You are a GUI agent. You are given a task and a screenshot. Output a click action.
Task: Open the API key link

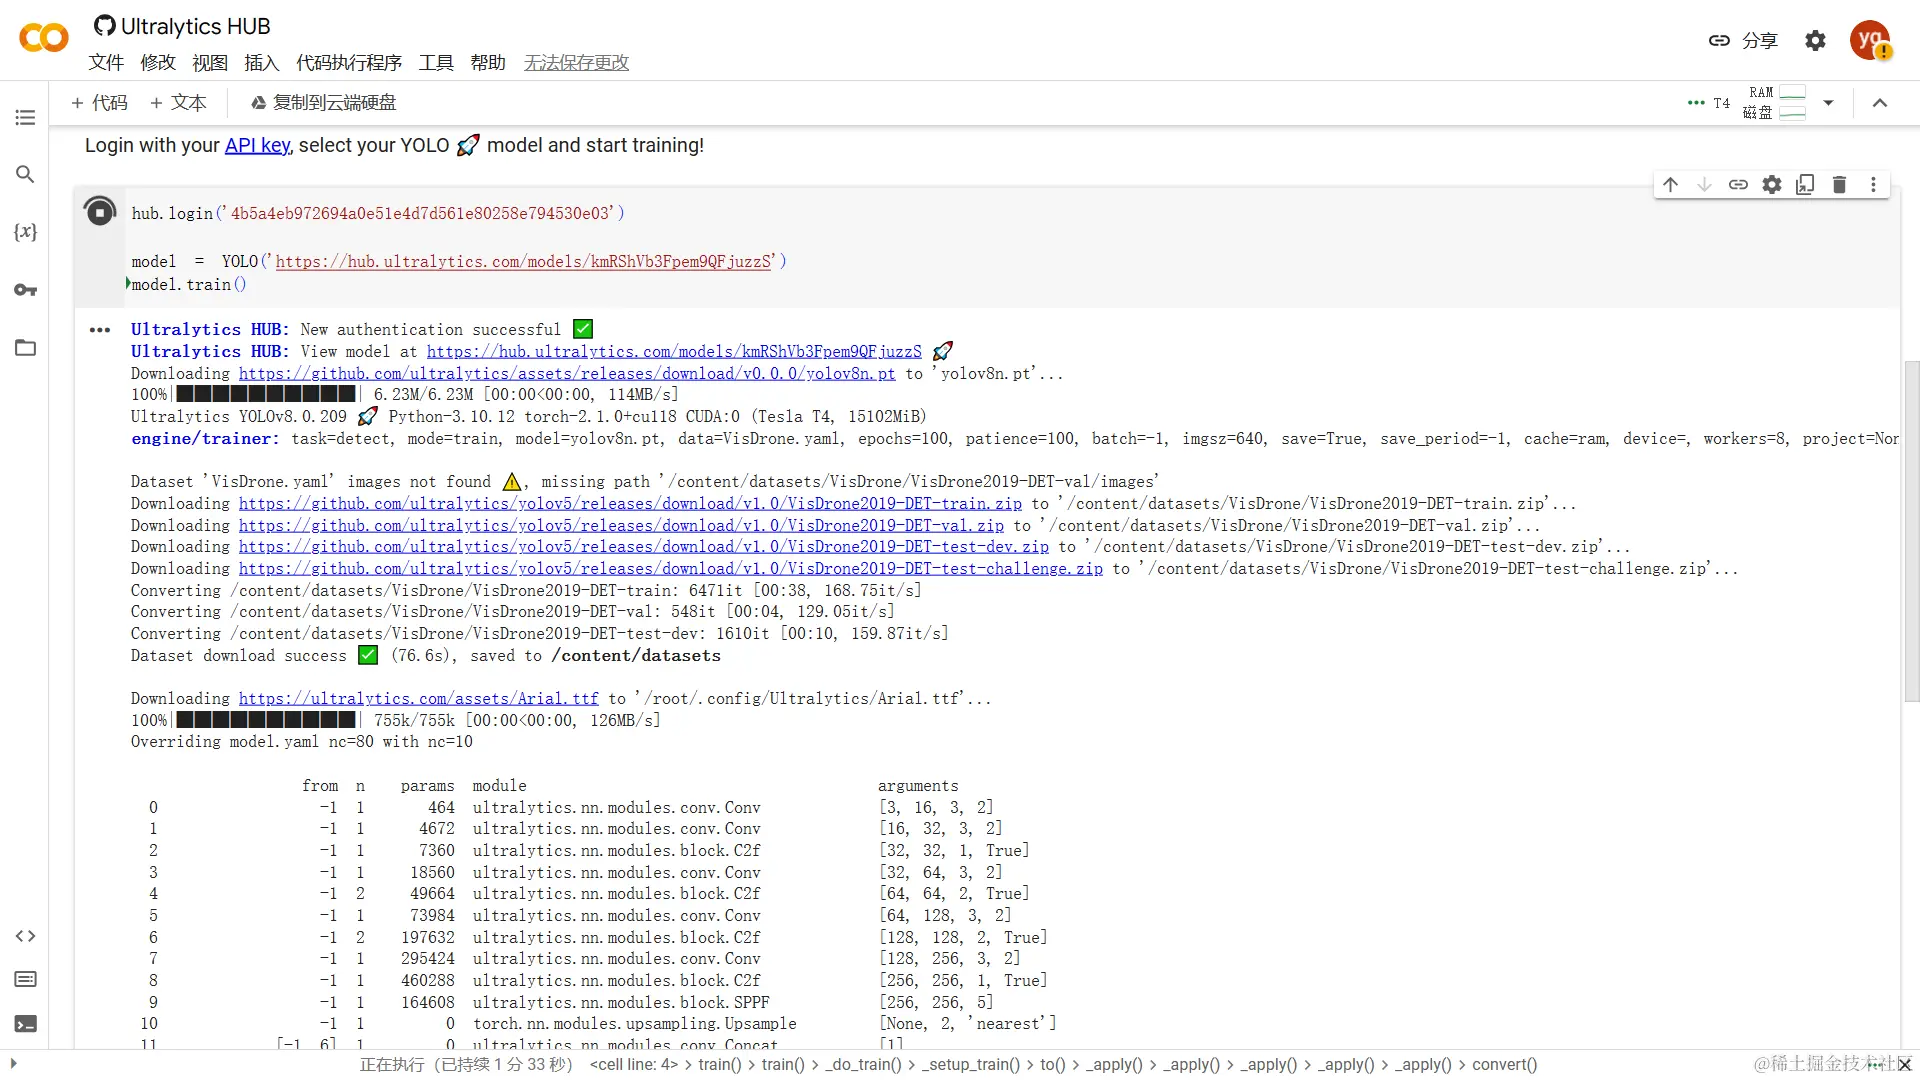(x=257, y=145)
